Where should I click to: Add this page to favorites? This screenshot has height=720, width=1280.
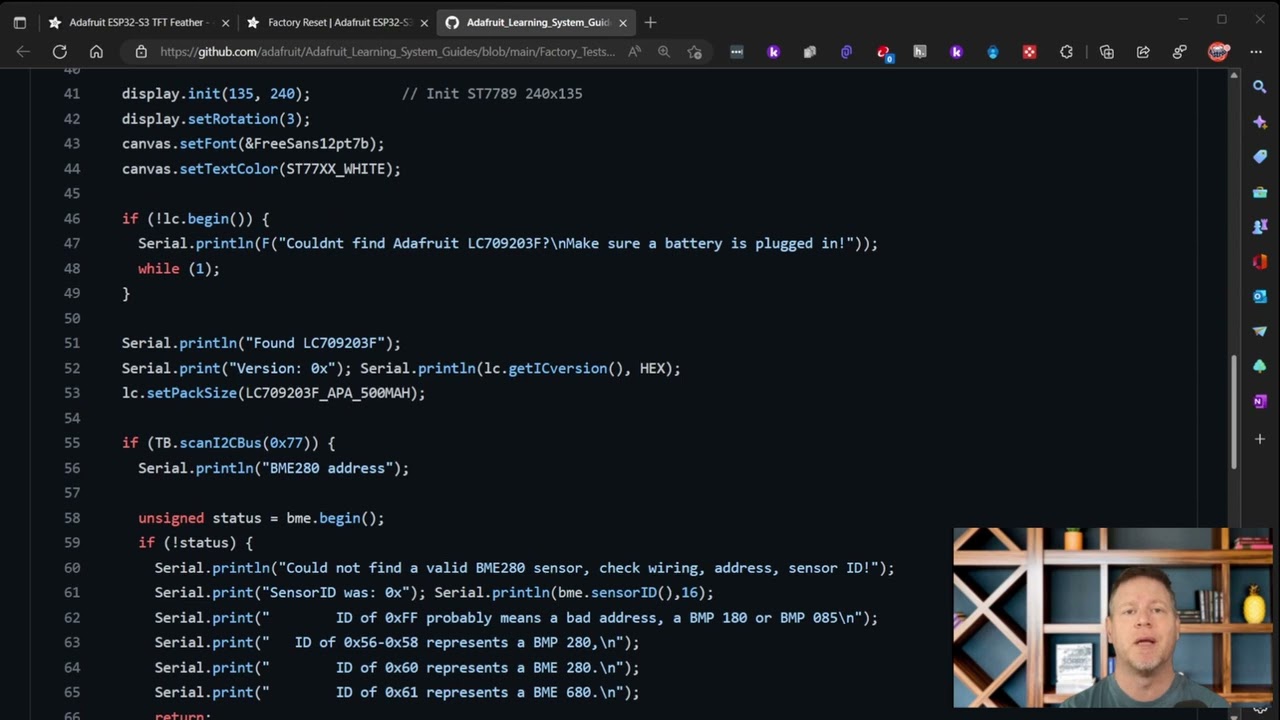pos(695,52)
